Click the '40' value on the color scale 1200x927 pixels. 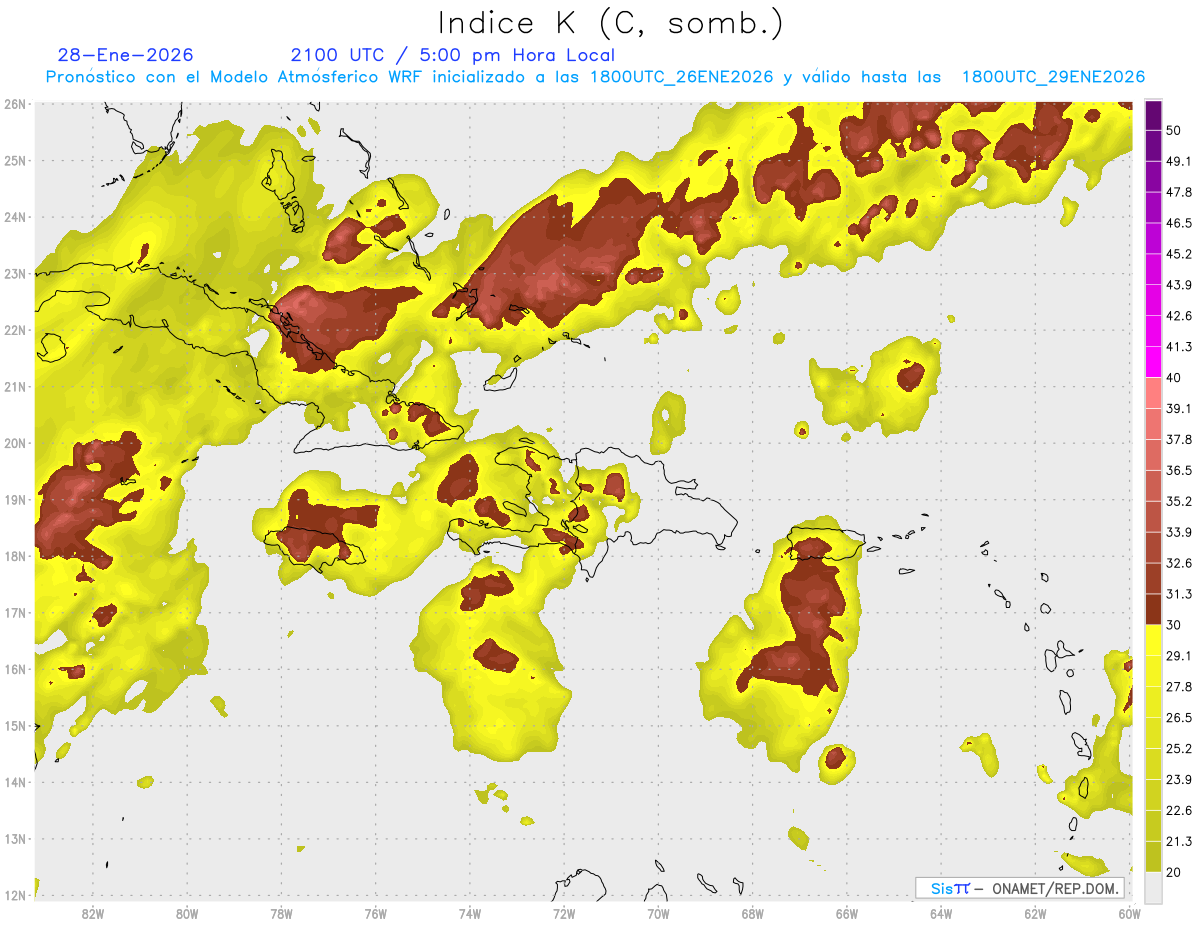click(1174, 378)
